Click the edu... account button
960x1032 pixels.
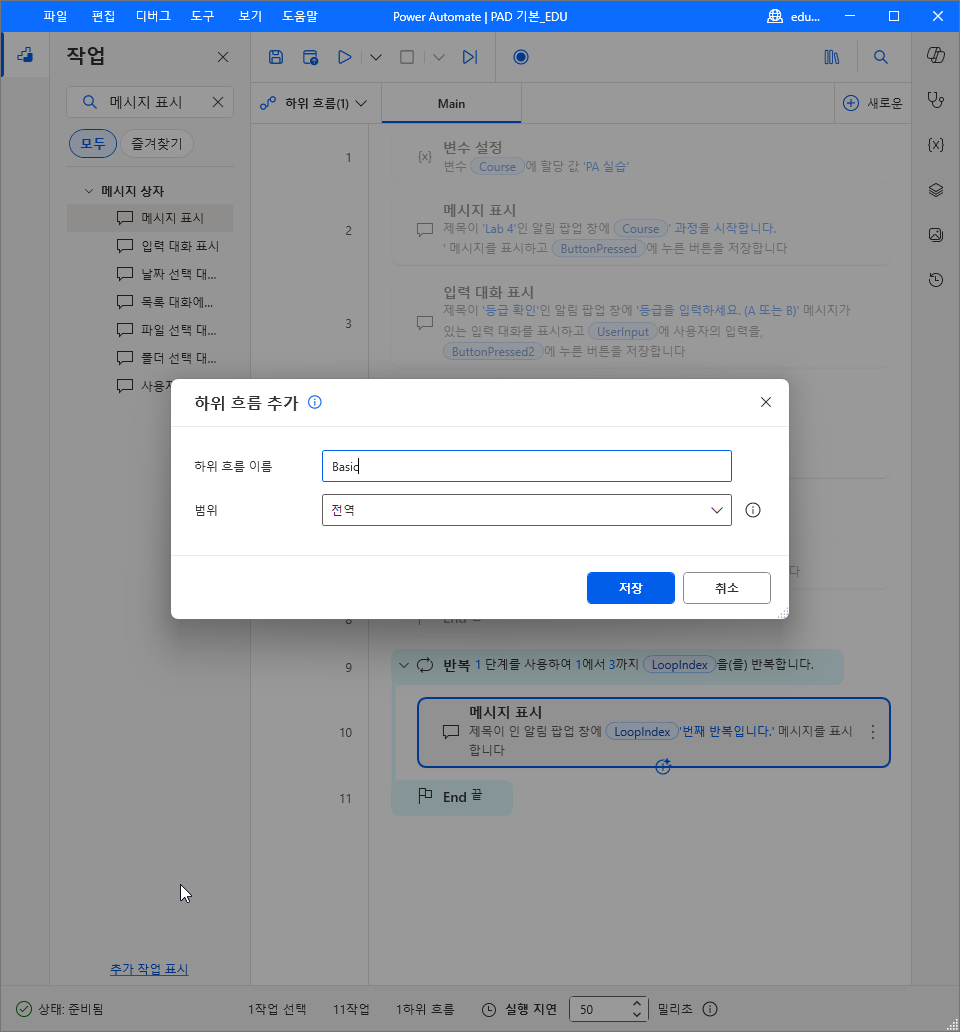point(794,16)
